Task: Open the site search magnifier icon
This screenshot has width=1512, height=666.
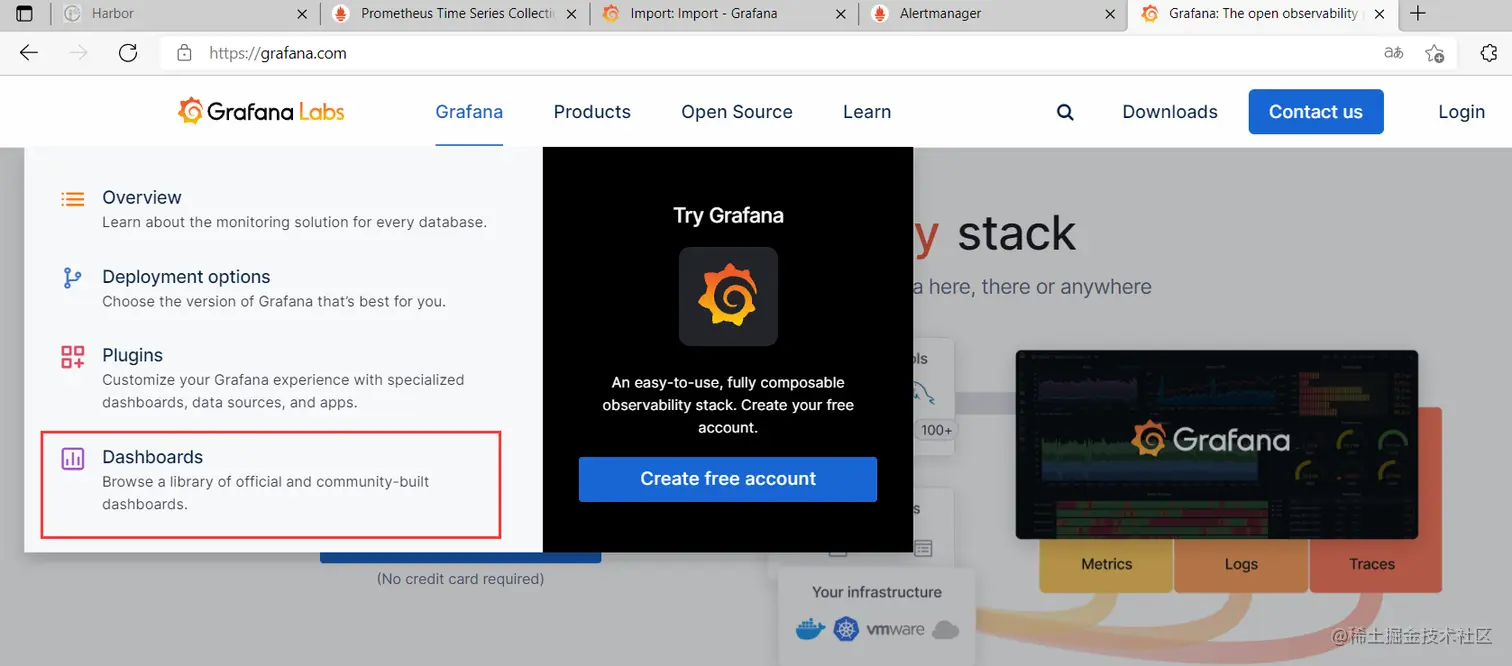Action: [x=1065, y=112]
